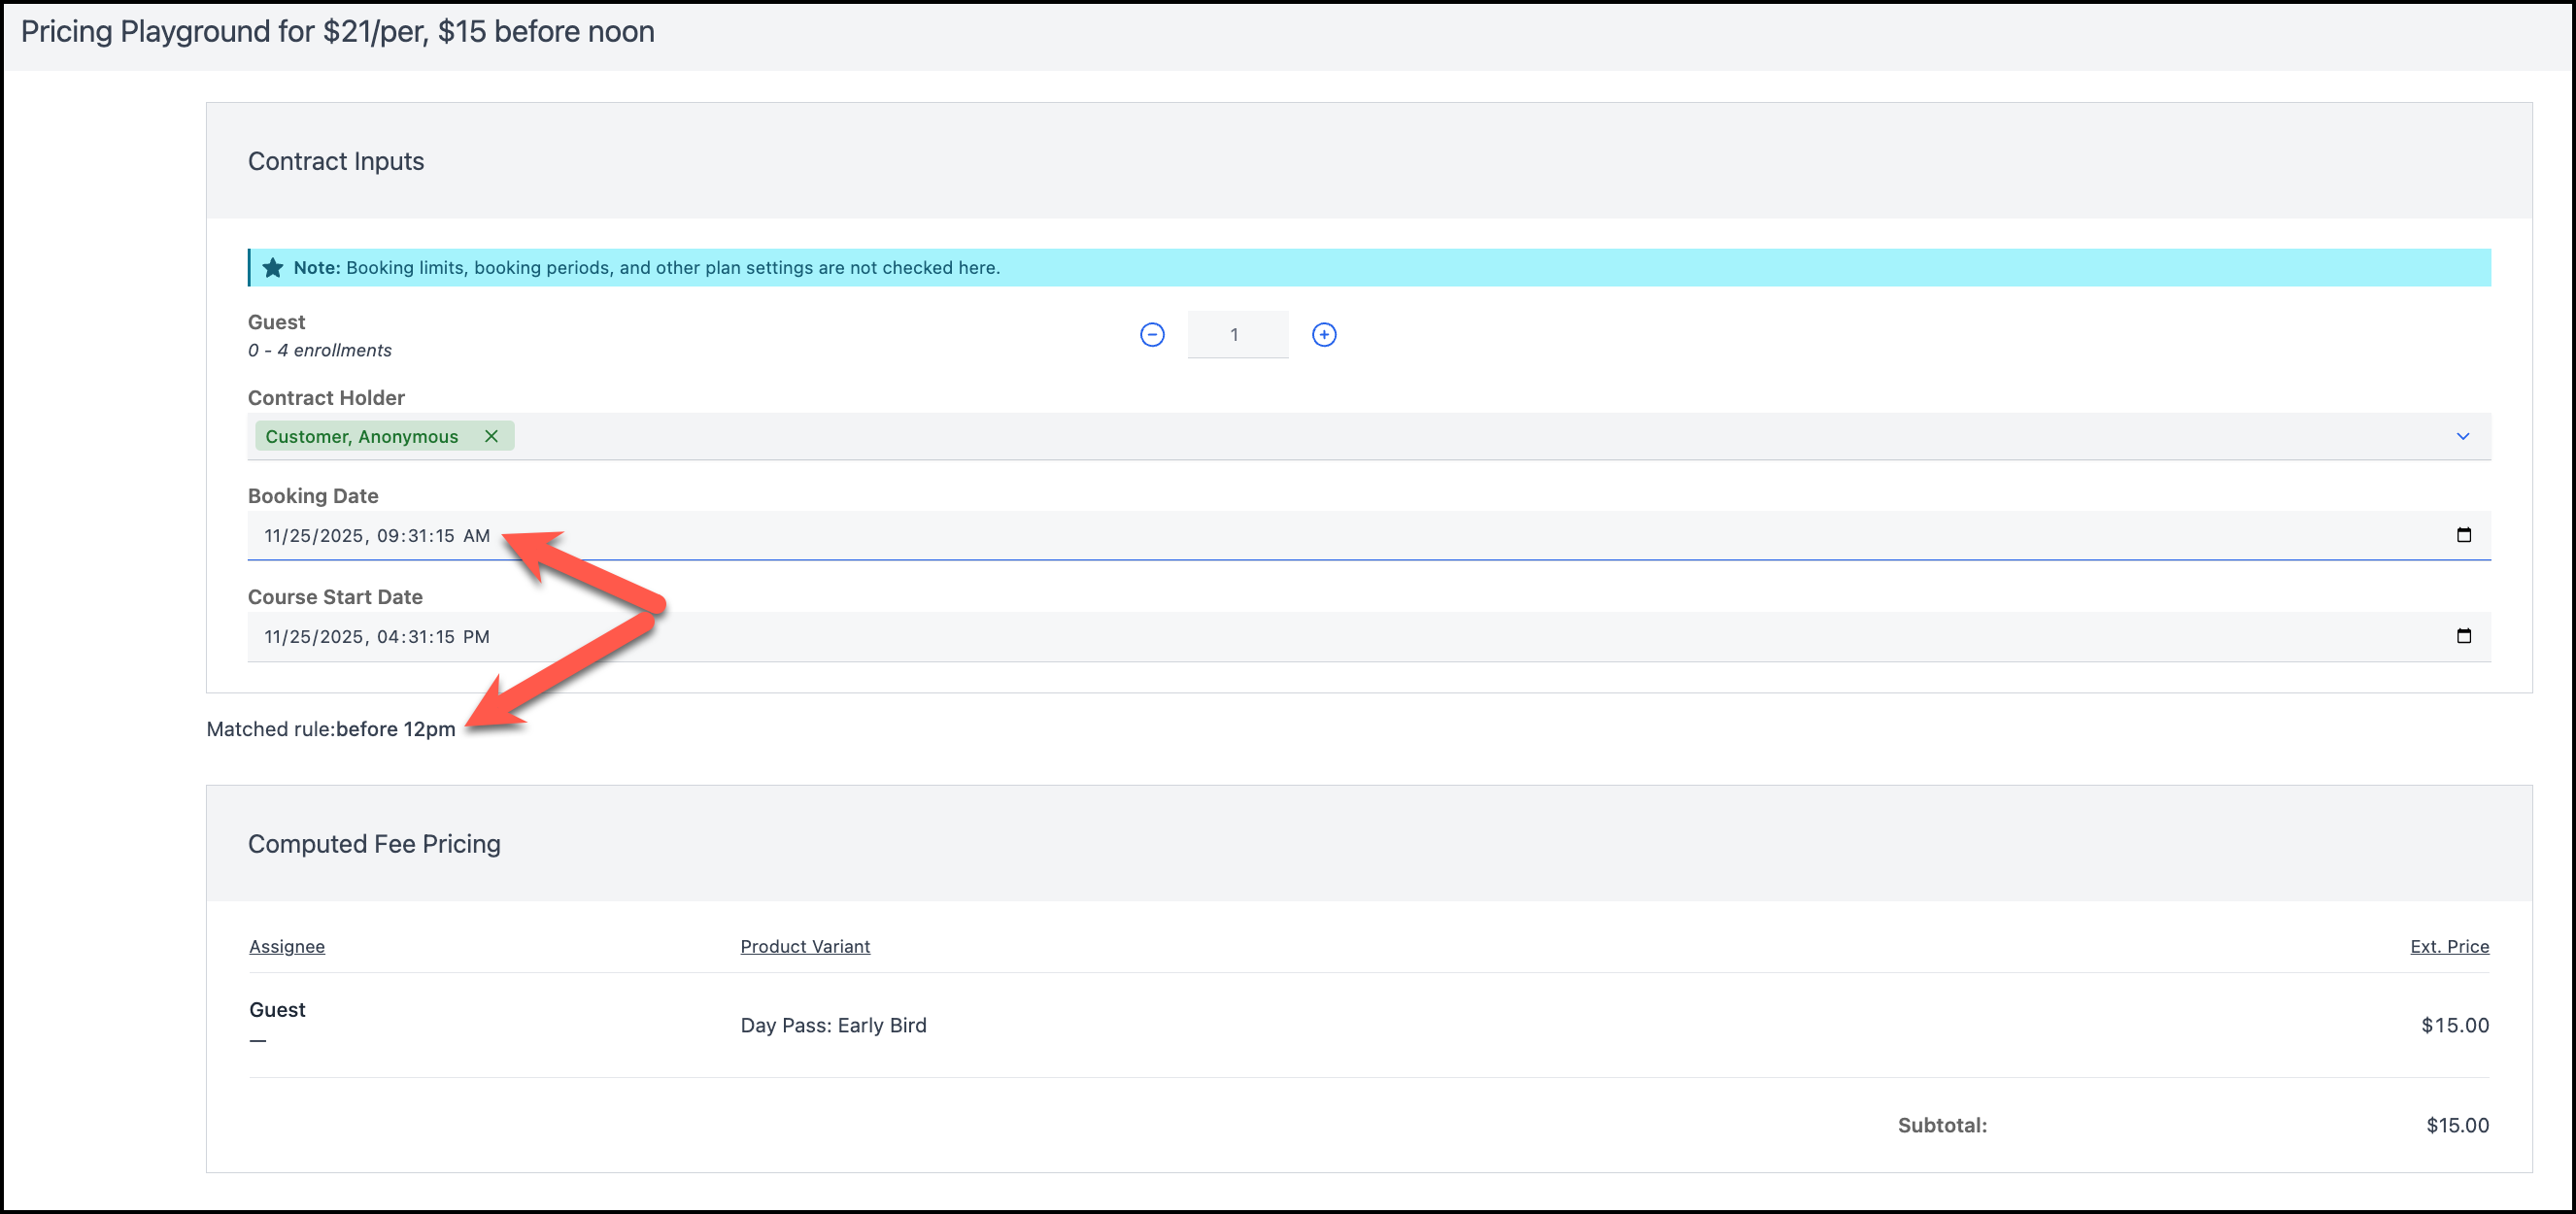Open Booking Date calendar picker icon
Screen dimensions: 2576x1214
pos(2463,535)
